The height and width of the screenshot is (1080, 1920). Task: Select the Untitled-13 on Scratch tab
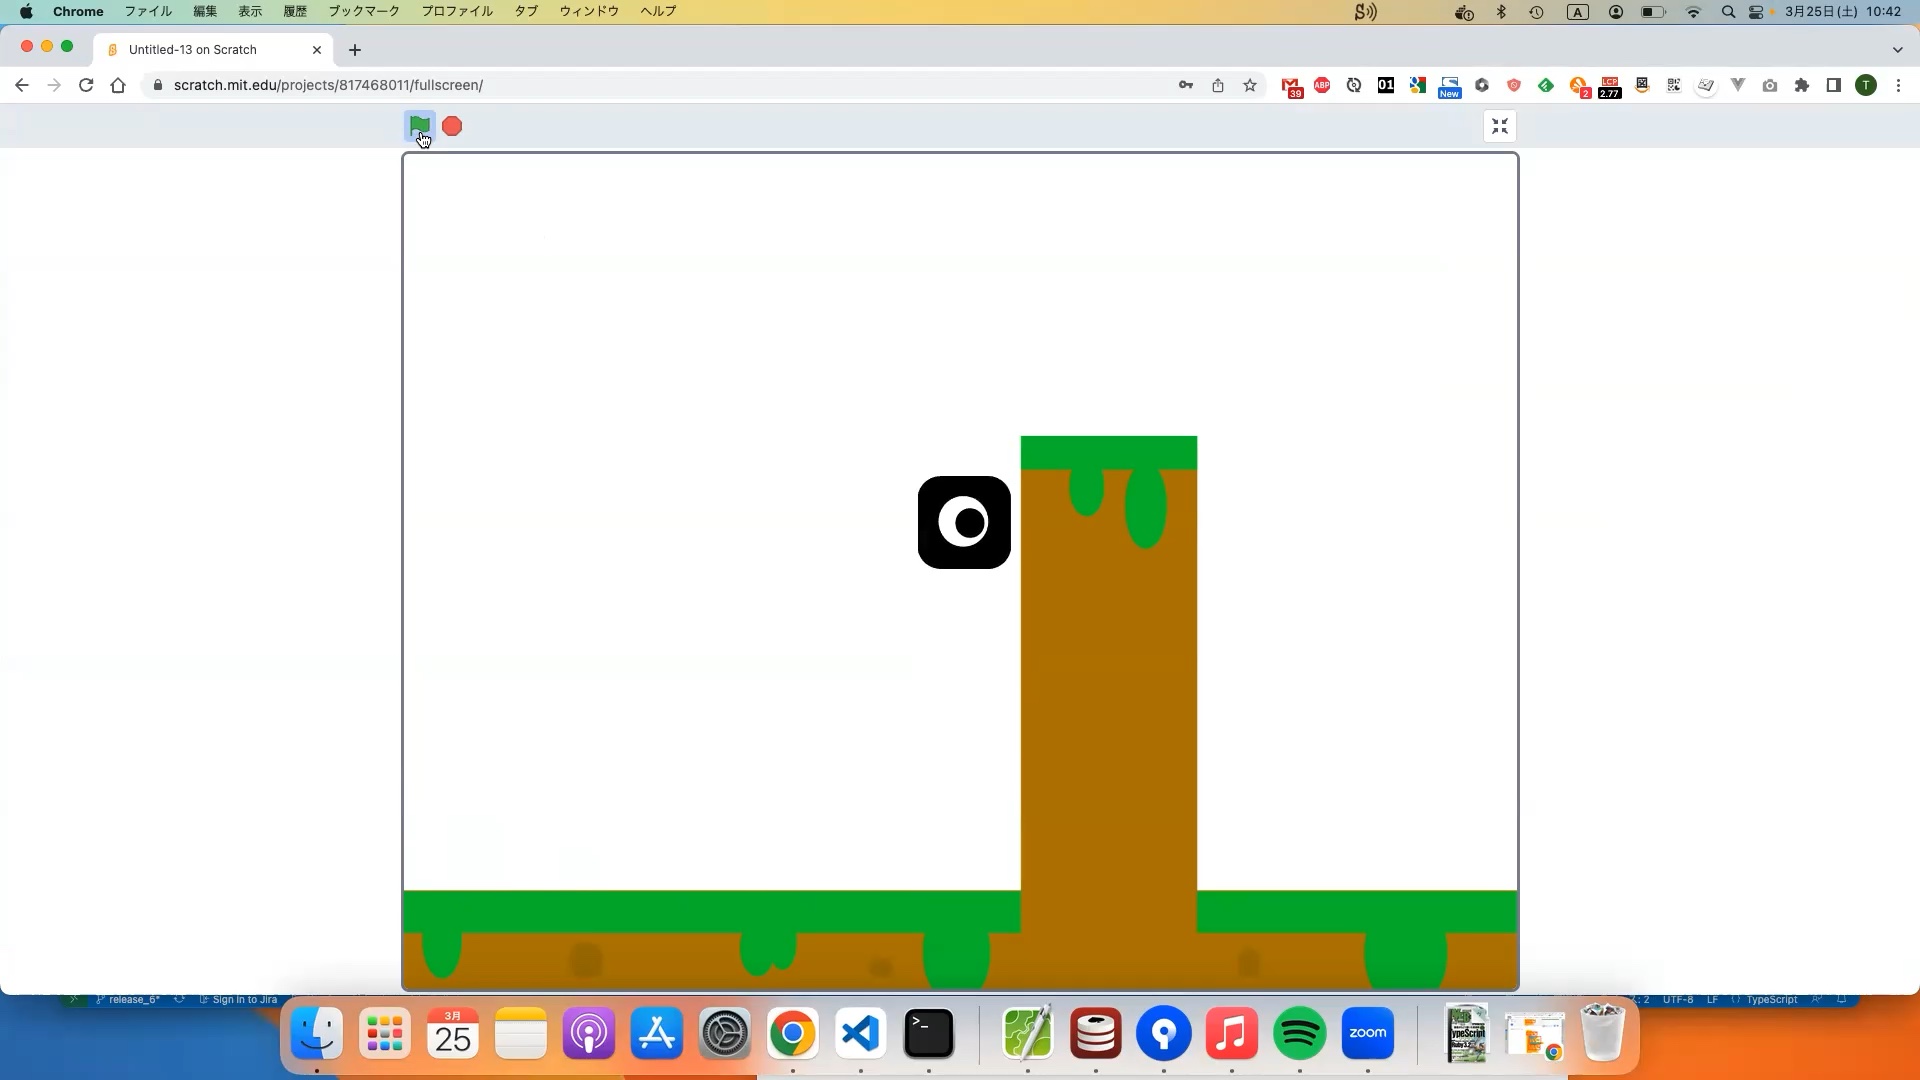pyautogui.click(x=215, y=49)
